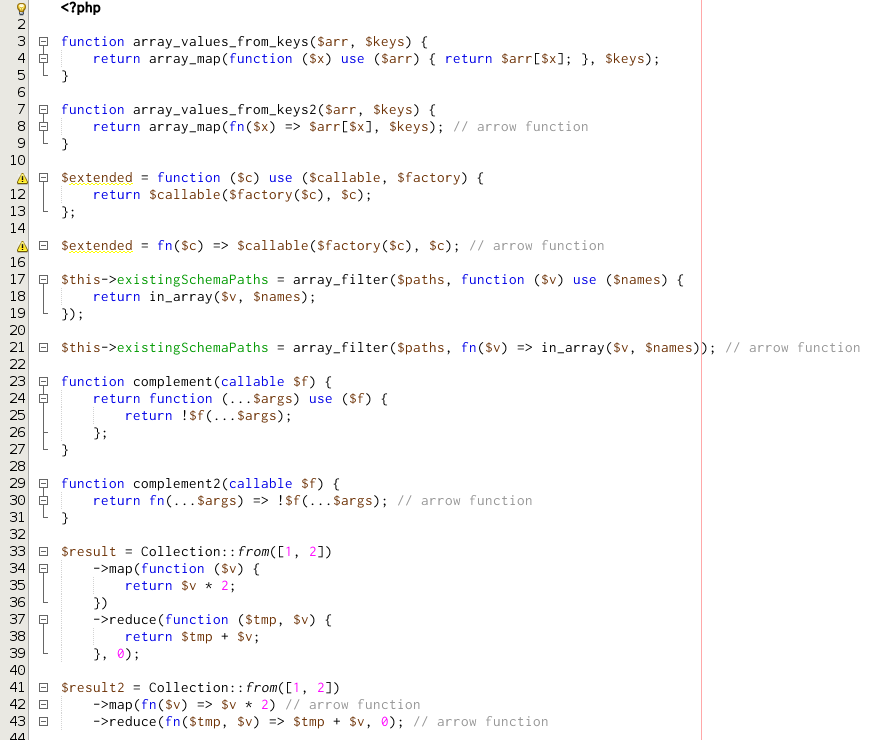Fold the map closure on line 34
The height and width of the screenshot is (740, 878).
(x=43, y=569)
